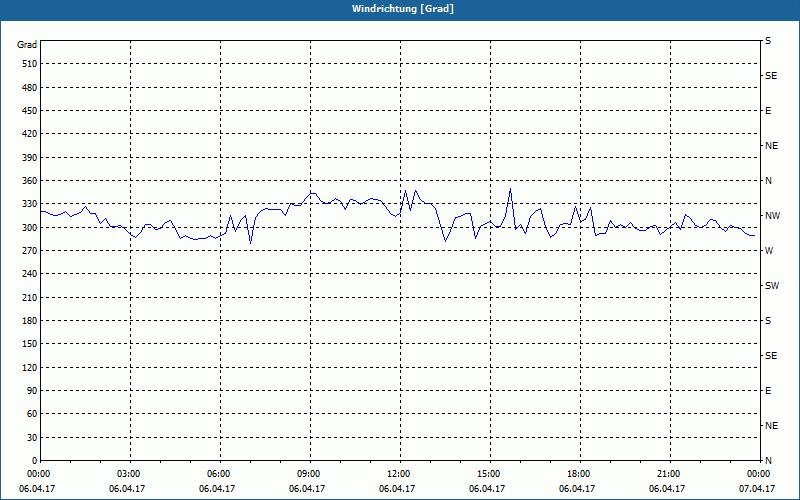Click the 510 y-axis value
800x500 pixels.
tap(30, 64)
